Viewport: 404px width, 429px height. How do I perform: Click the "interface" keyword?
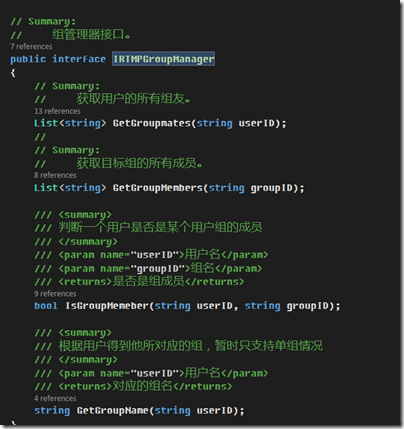point(79,59)
